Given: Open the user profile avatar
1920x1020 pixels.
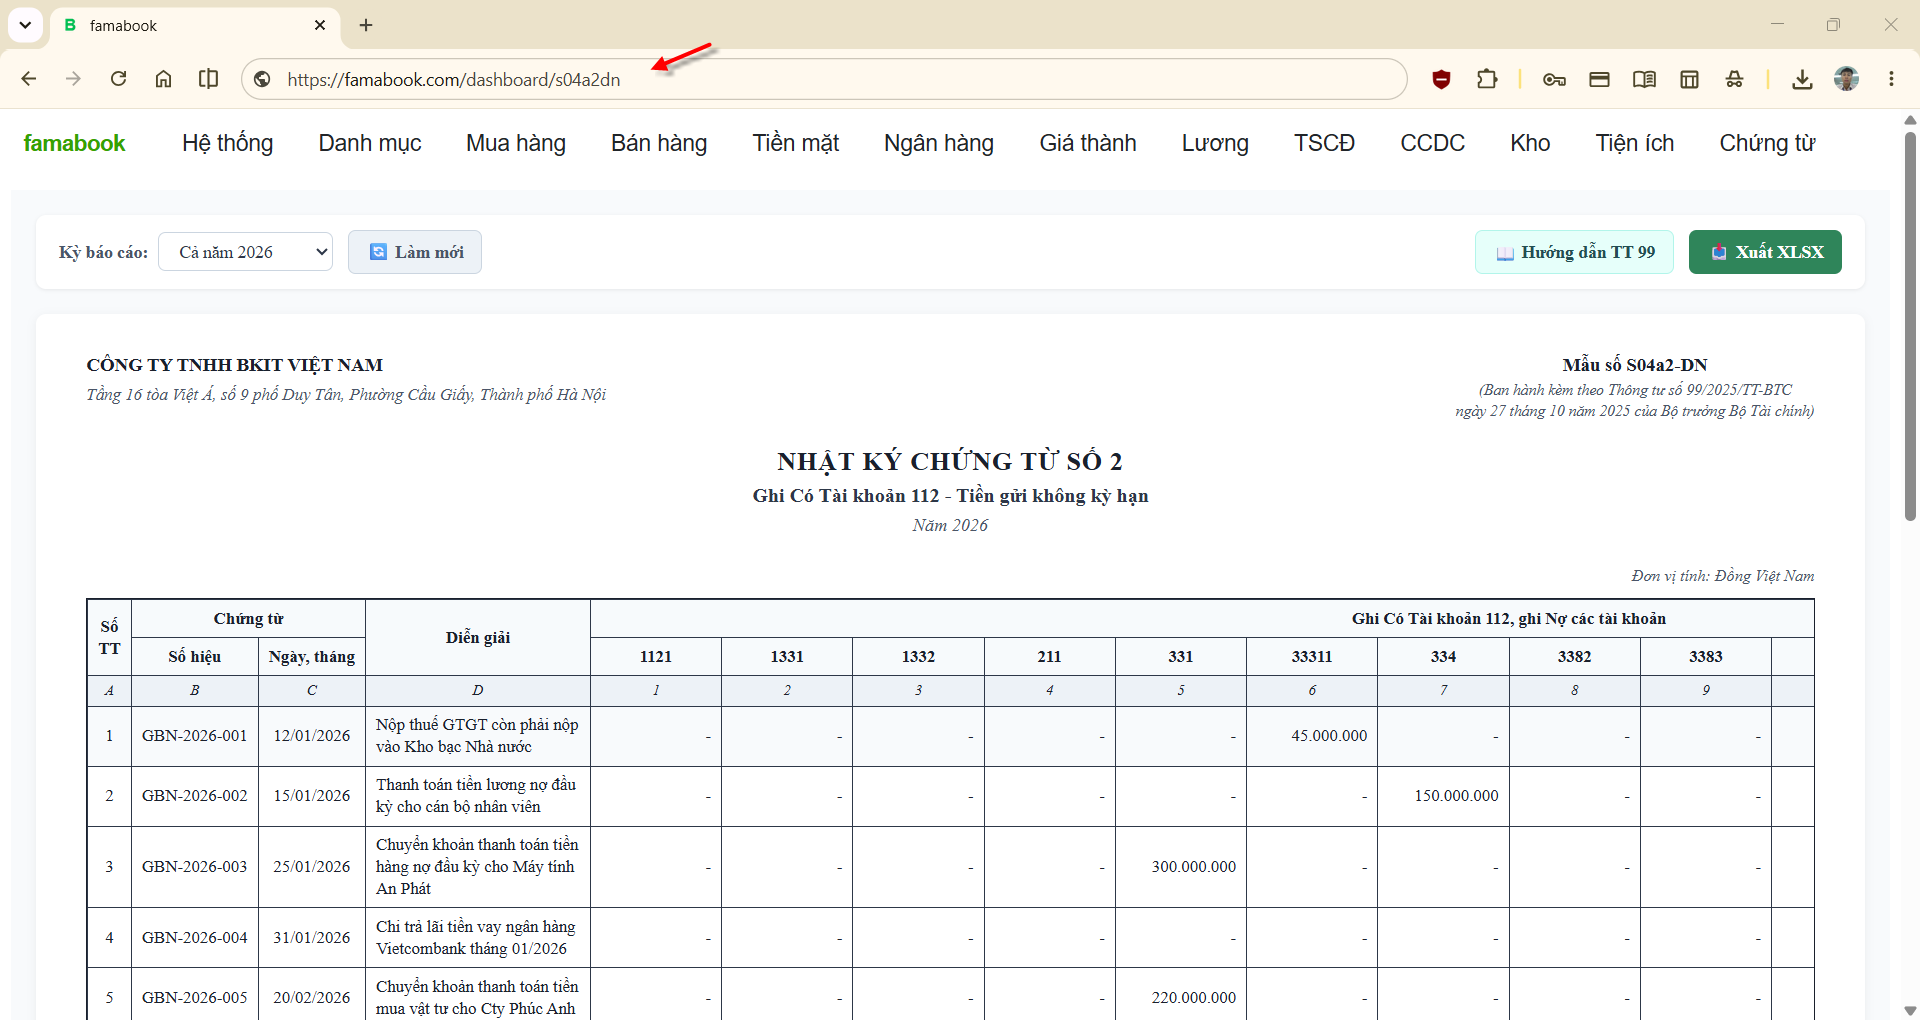Looking at the screenshot, I should point(1847,79).
